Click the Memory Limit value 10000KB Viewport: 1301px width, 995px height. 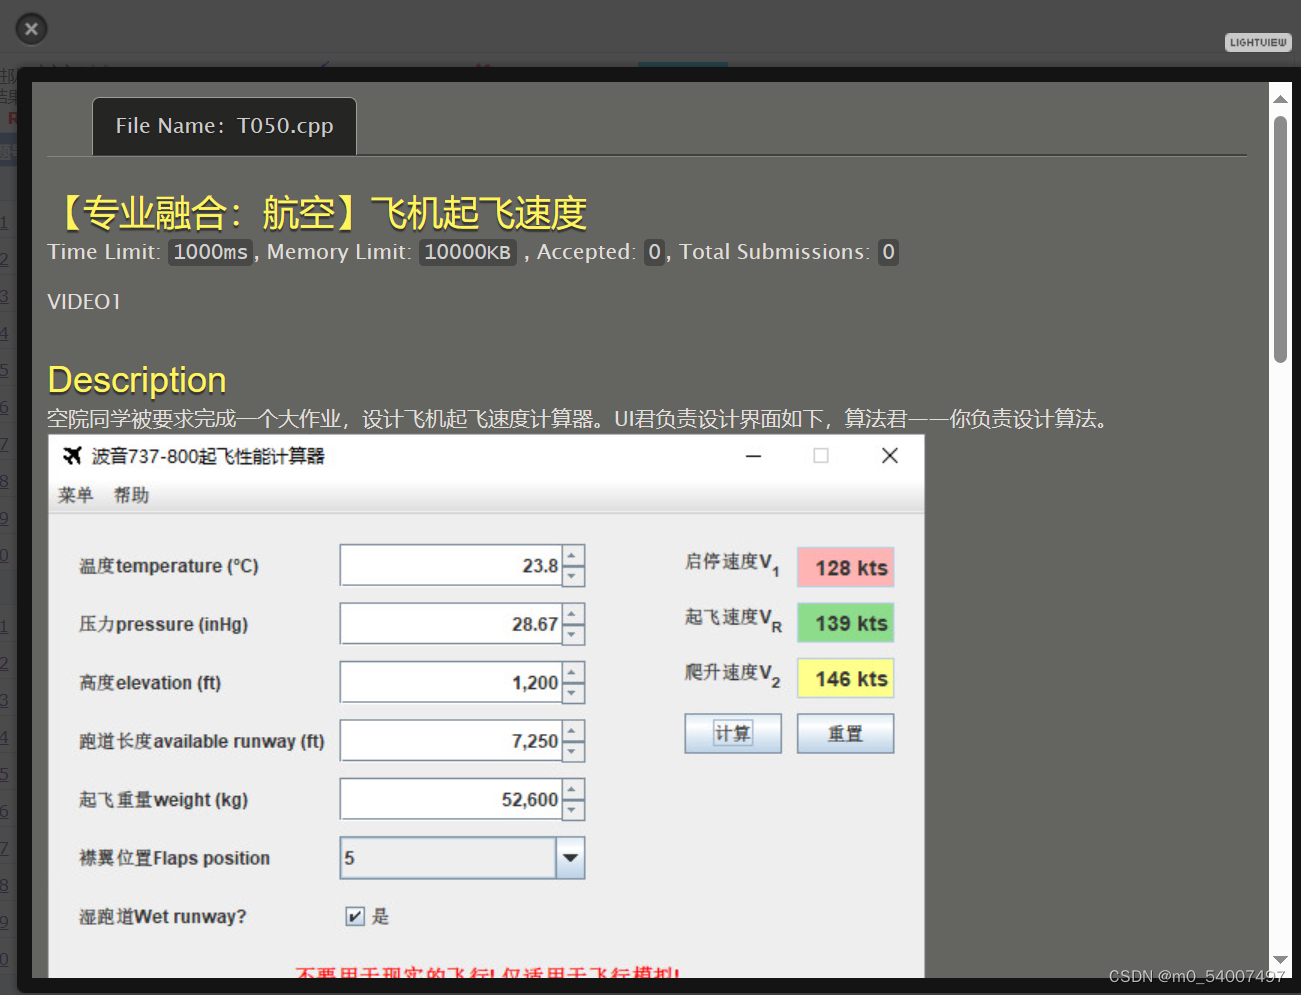(x=468, y=252)
